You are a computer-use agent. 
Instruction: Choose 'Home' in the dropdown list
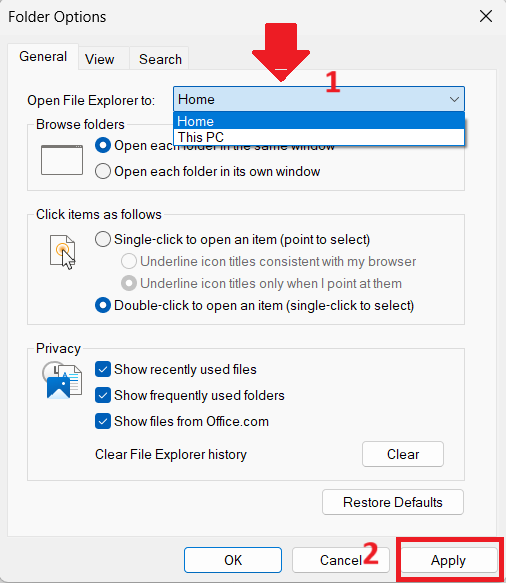pos(319,121)
